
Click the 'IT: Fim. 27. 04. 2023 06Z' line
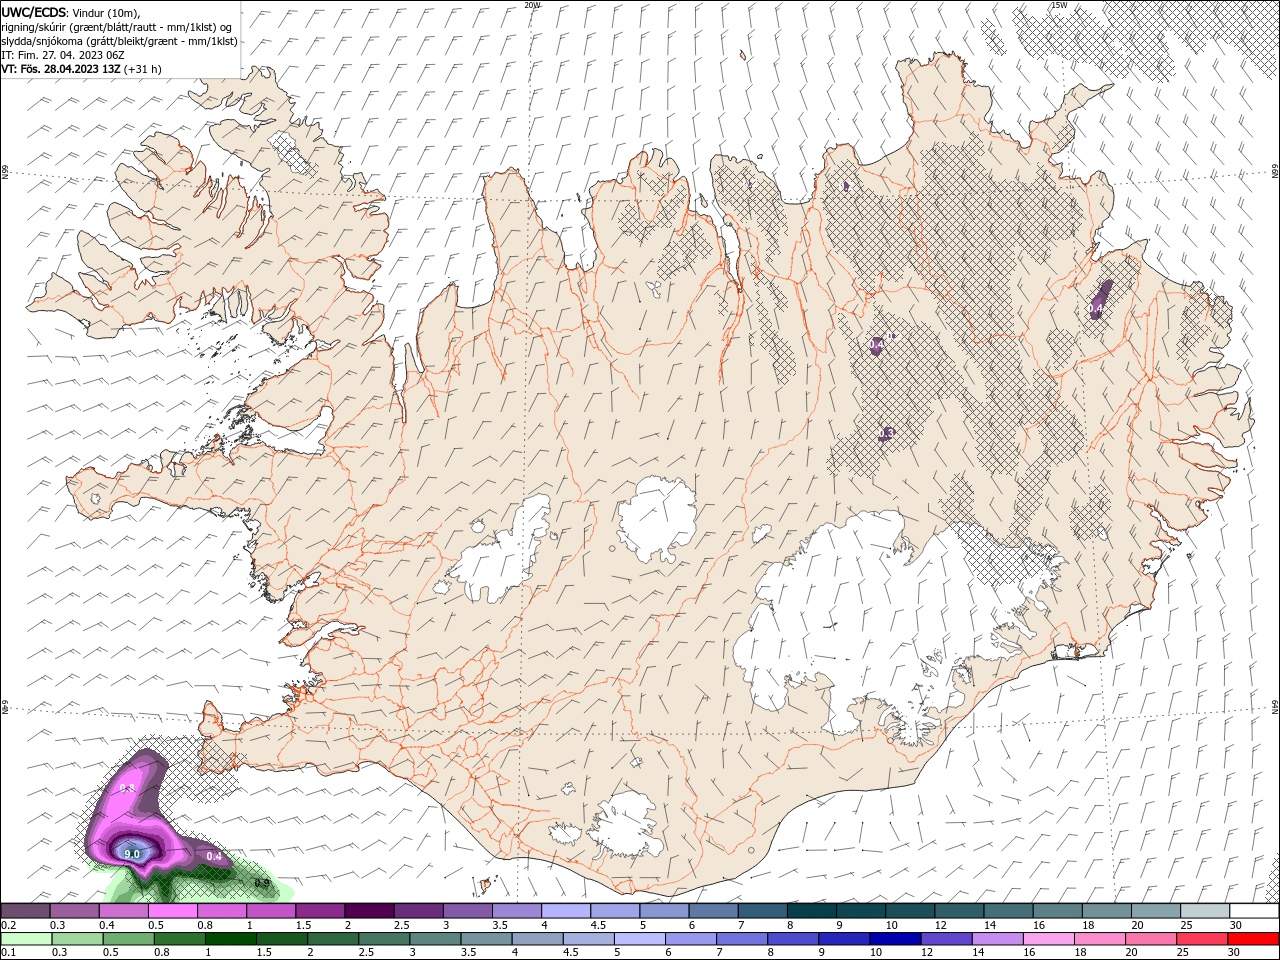(x=63, y=55)
